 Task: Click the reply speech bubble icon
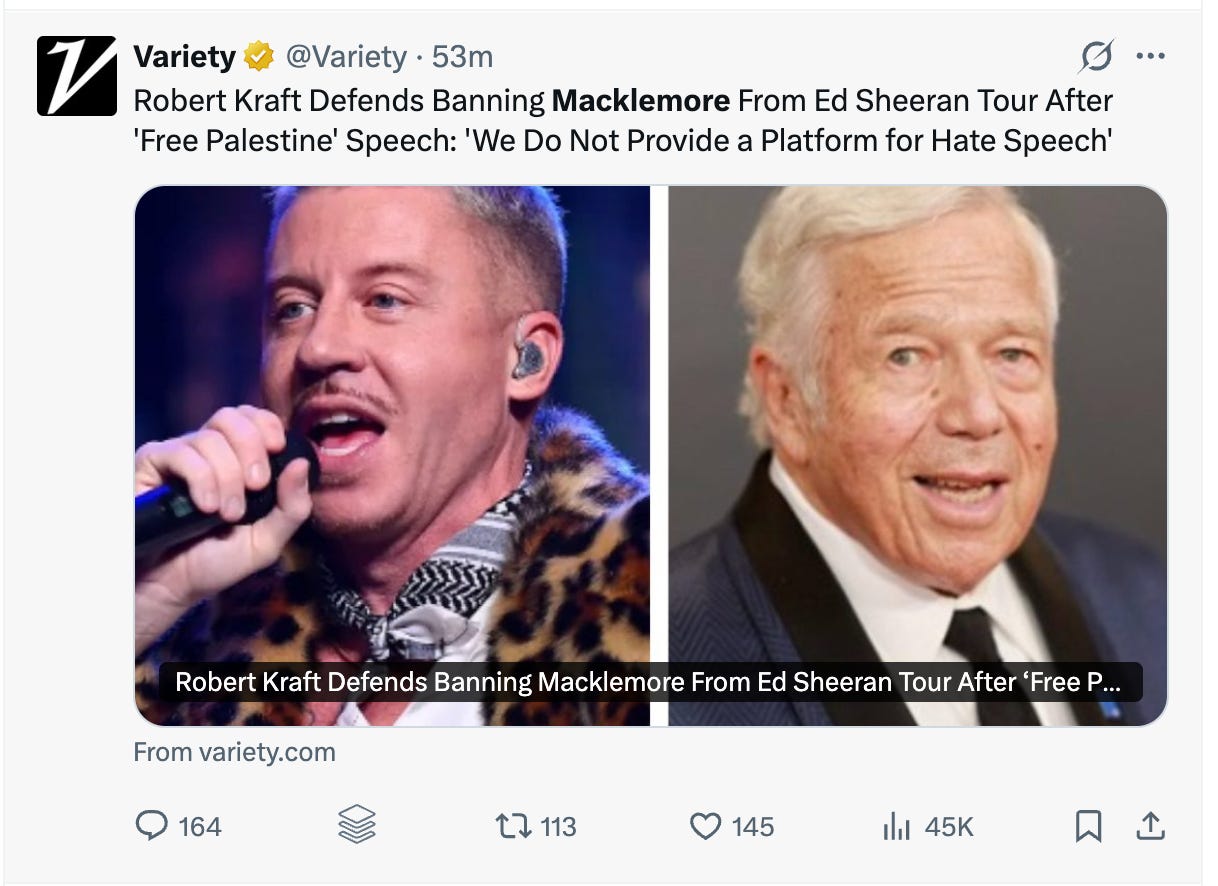[150, 825]
